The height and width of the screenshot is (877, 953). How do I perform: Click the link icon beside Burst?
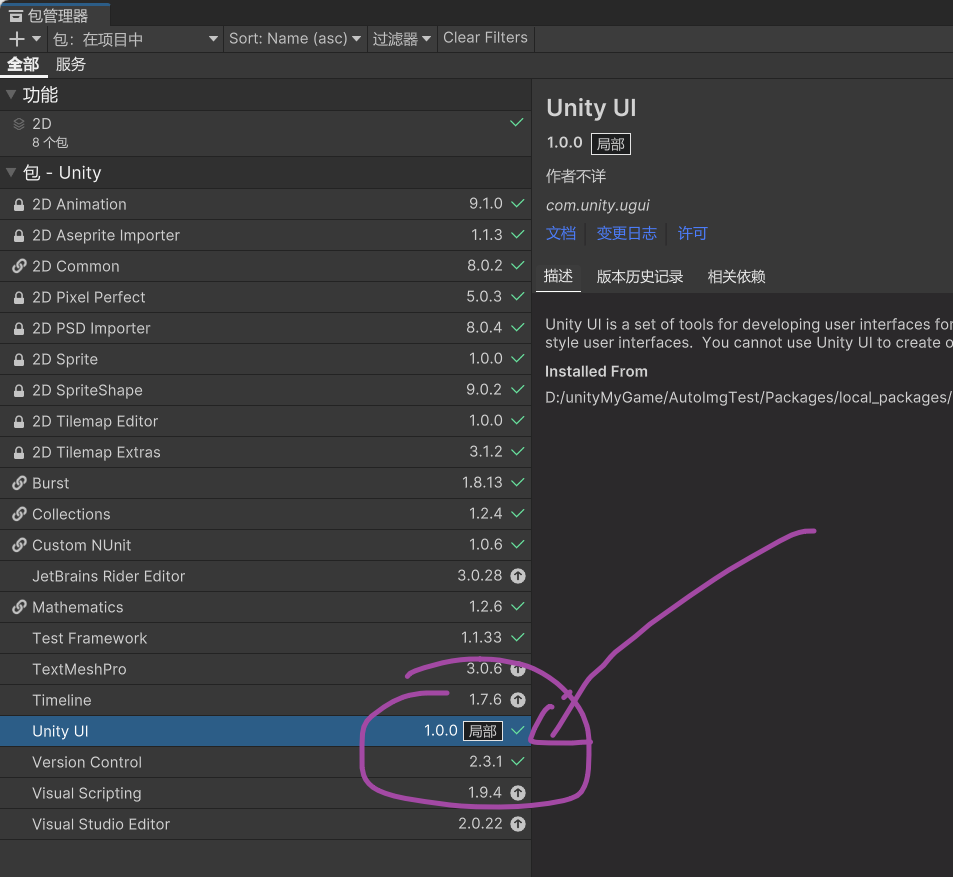coord(19,483)
